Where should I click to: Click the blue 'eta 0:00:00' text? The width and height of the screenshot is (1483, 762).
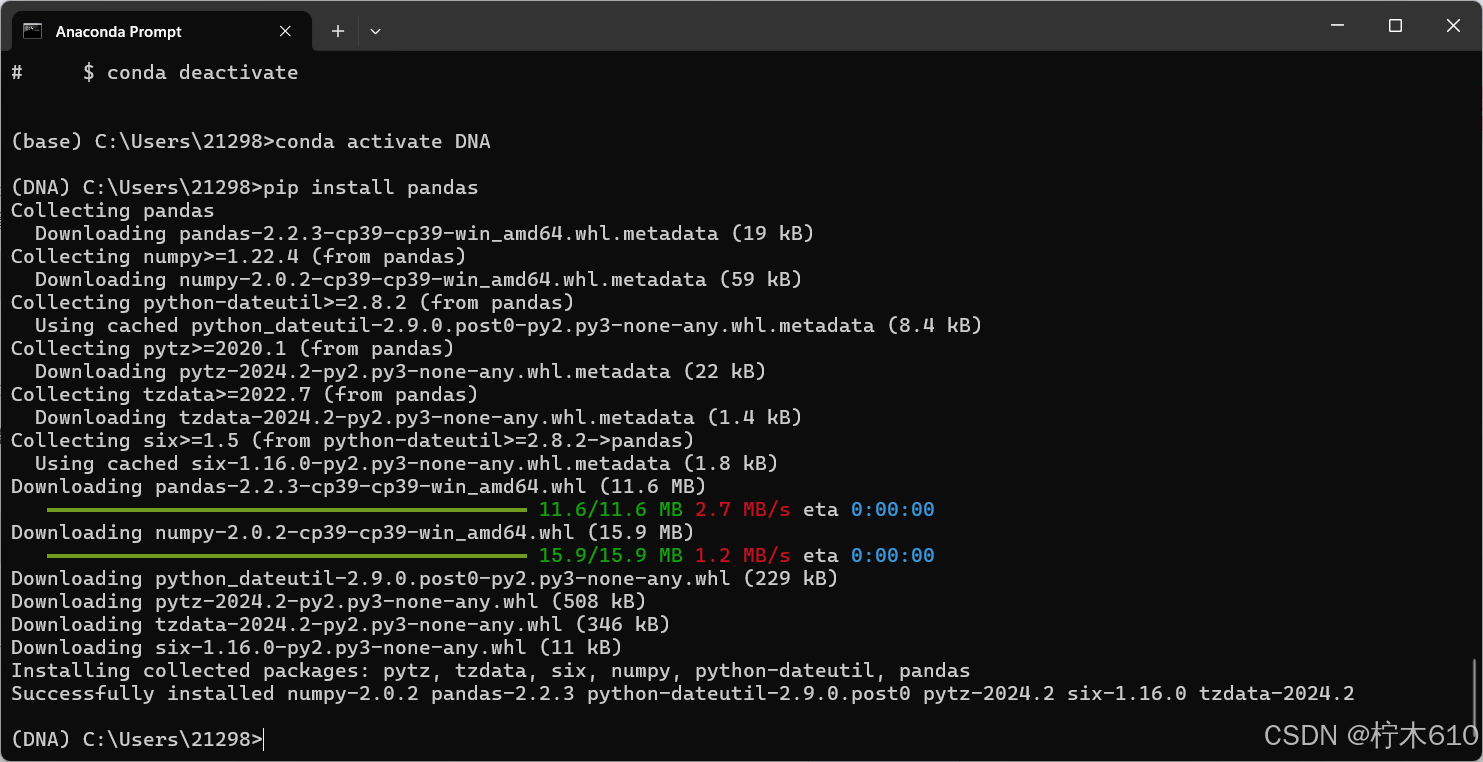point(868,509)
